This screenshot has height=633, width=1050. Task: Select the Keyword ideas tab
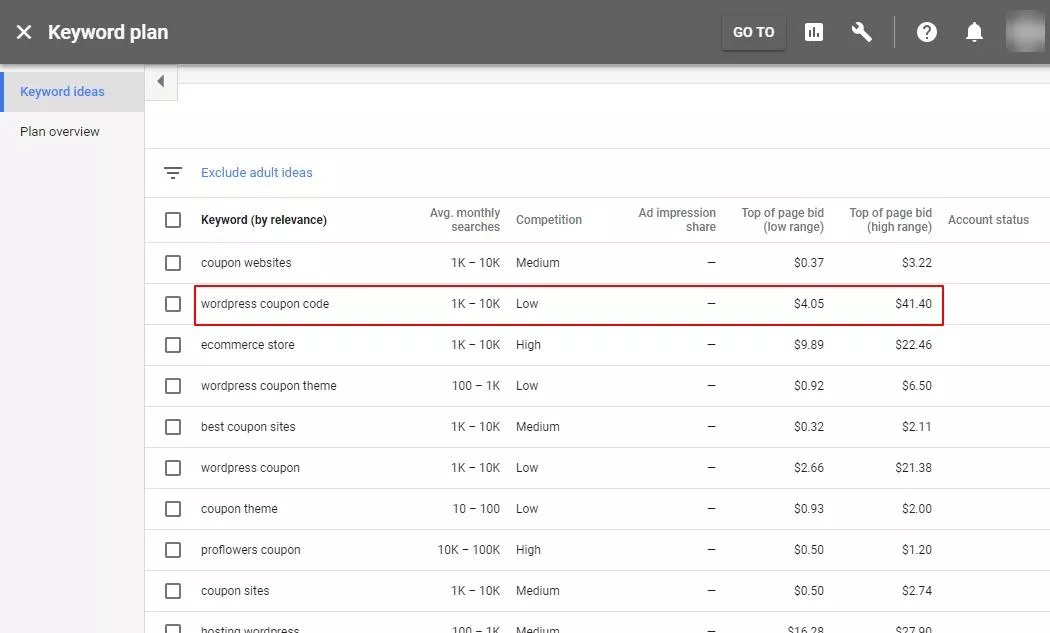62,92
